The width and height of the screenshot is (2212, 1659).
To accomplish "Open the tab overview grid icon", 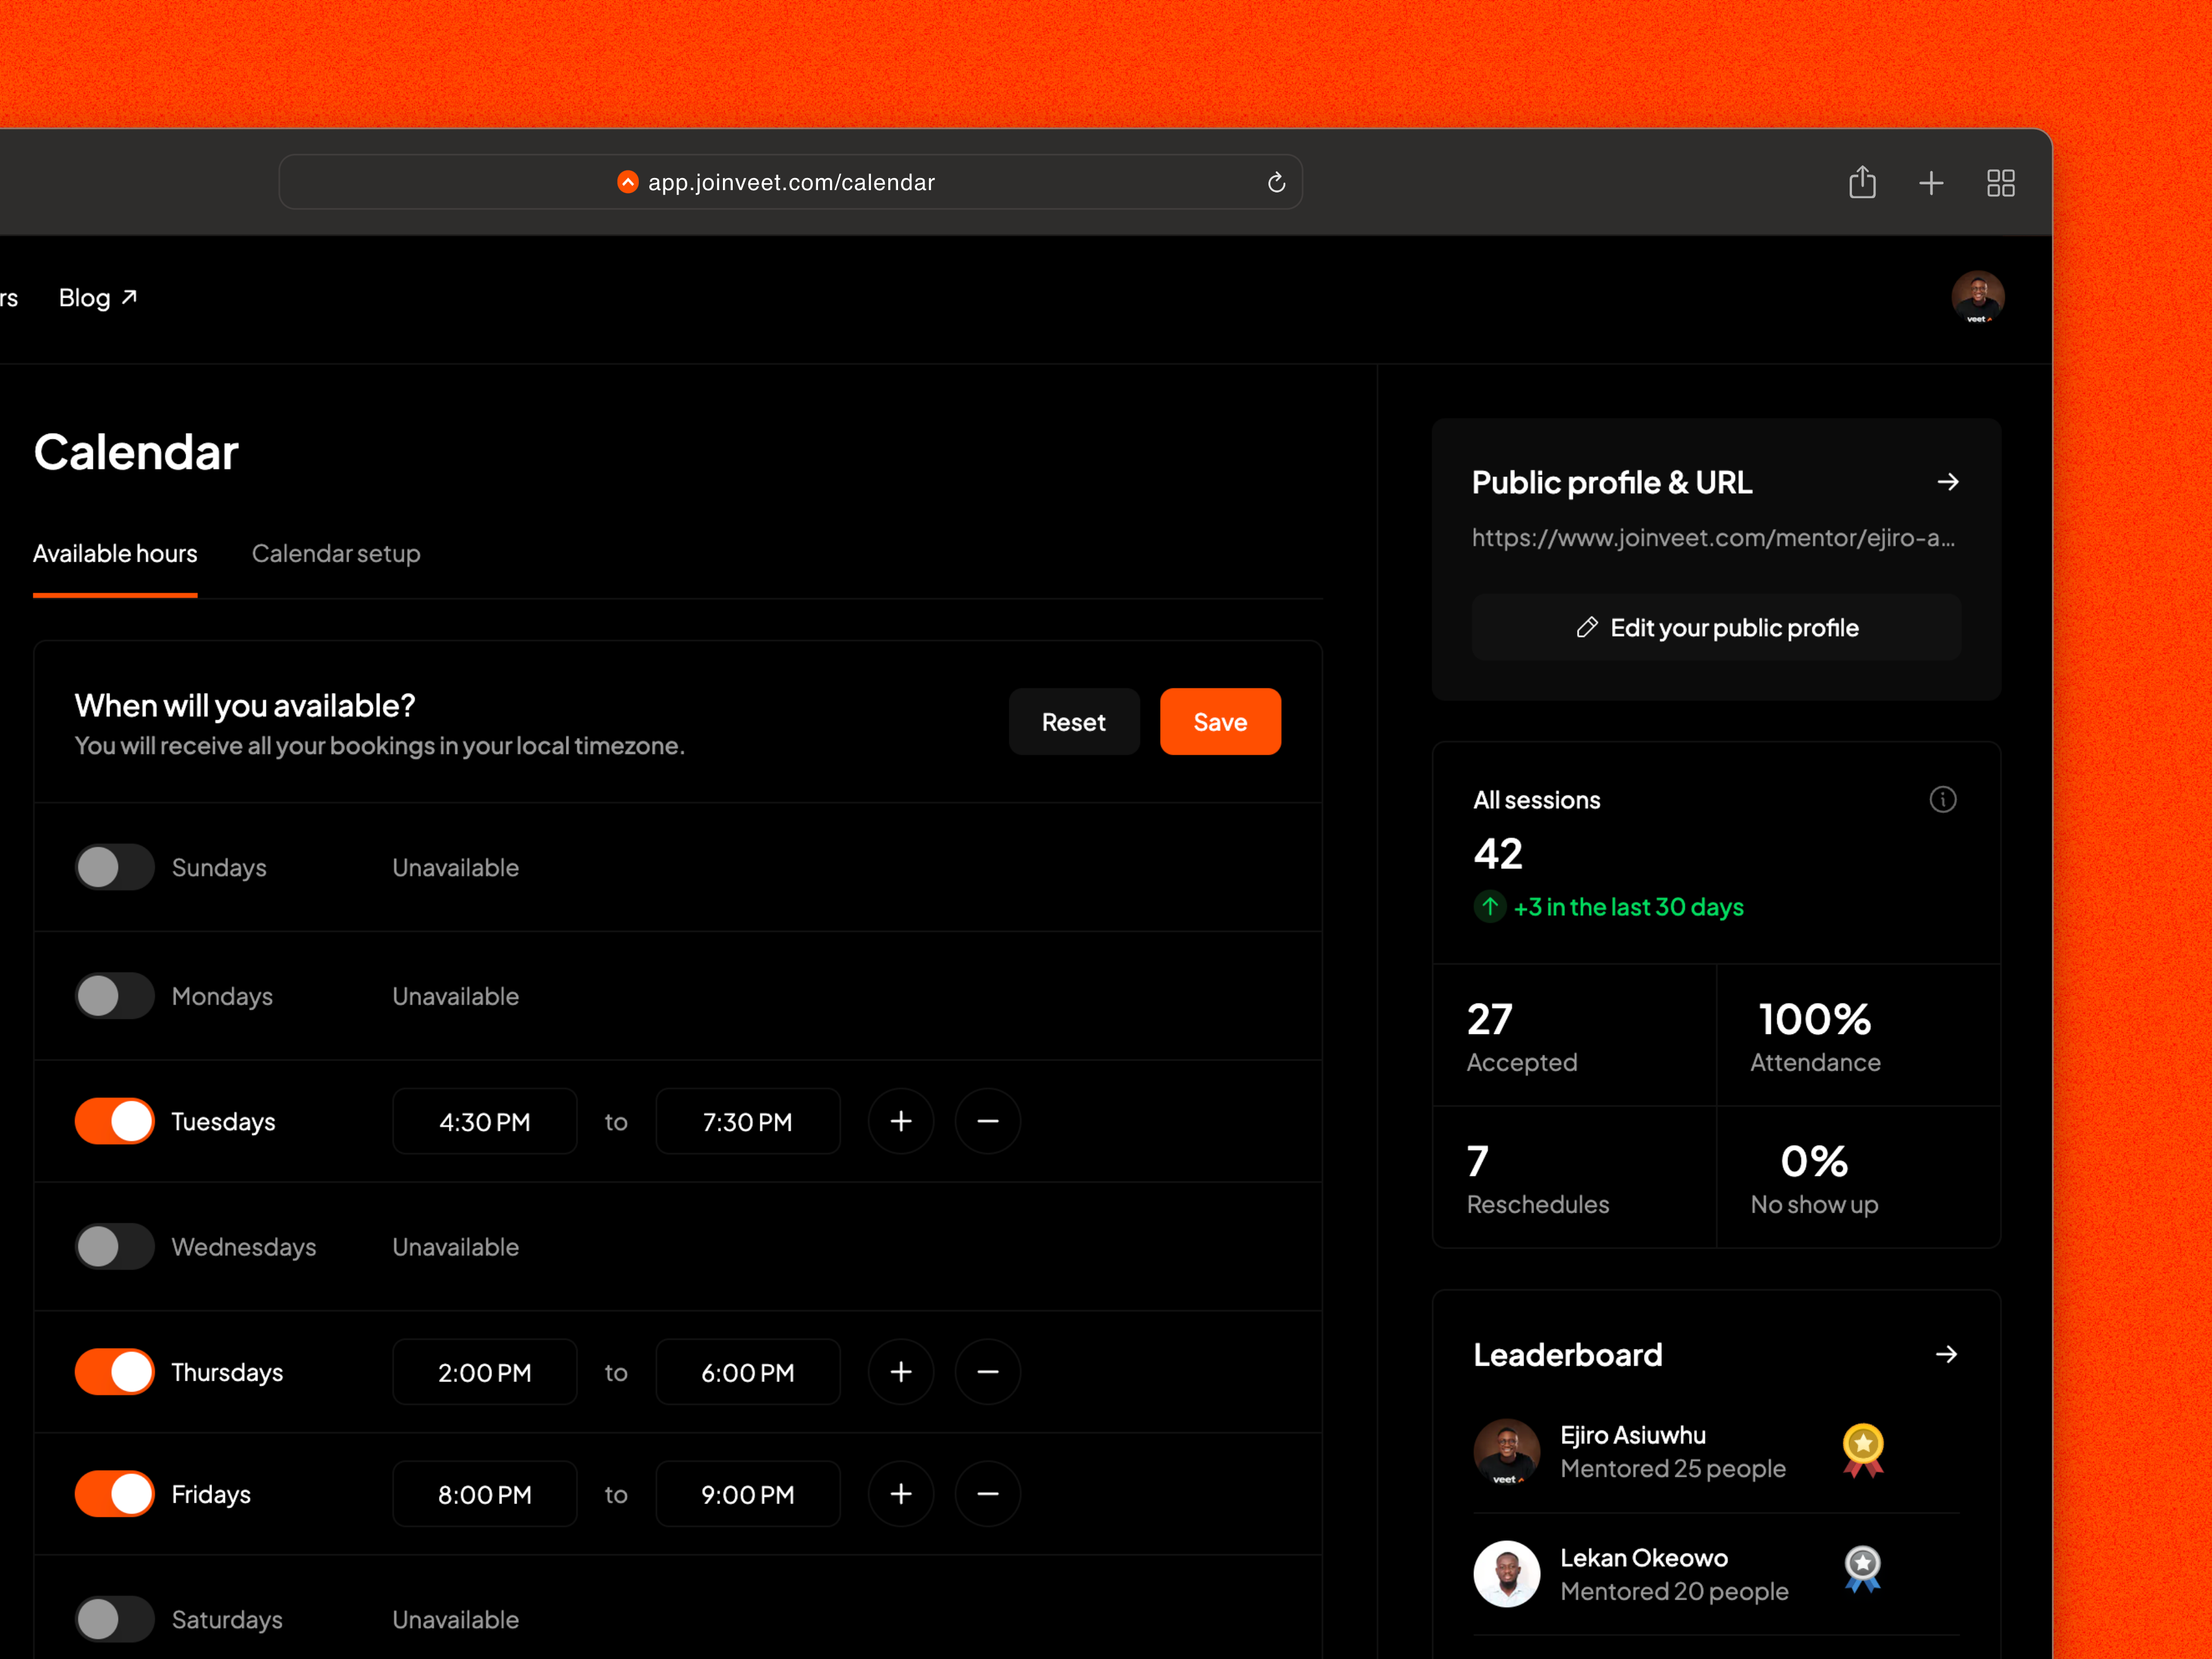I will [x=2000, y=183].
